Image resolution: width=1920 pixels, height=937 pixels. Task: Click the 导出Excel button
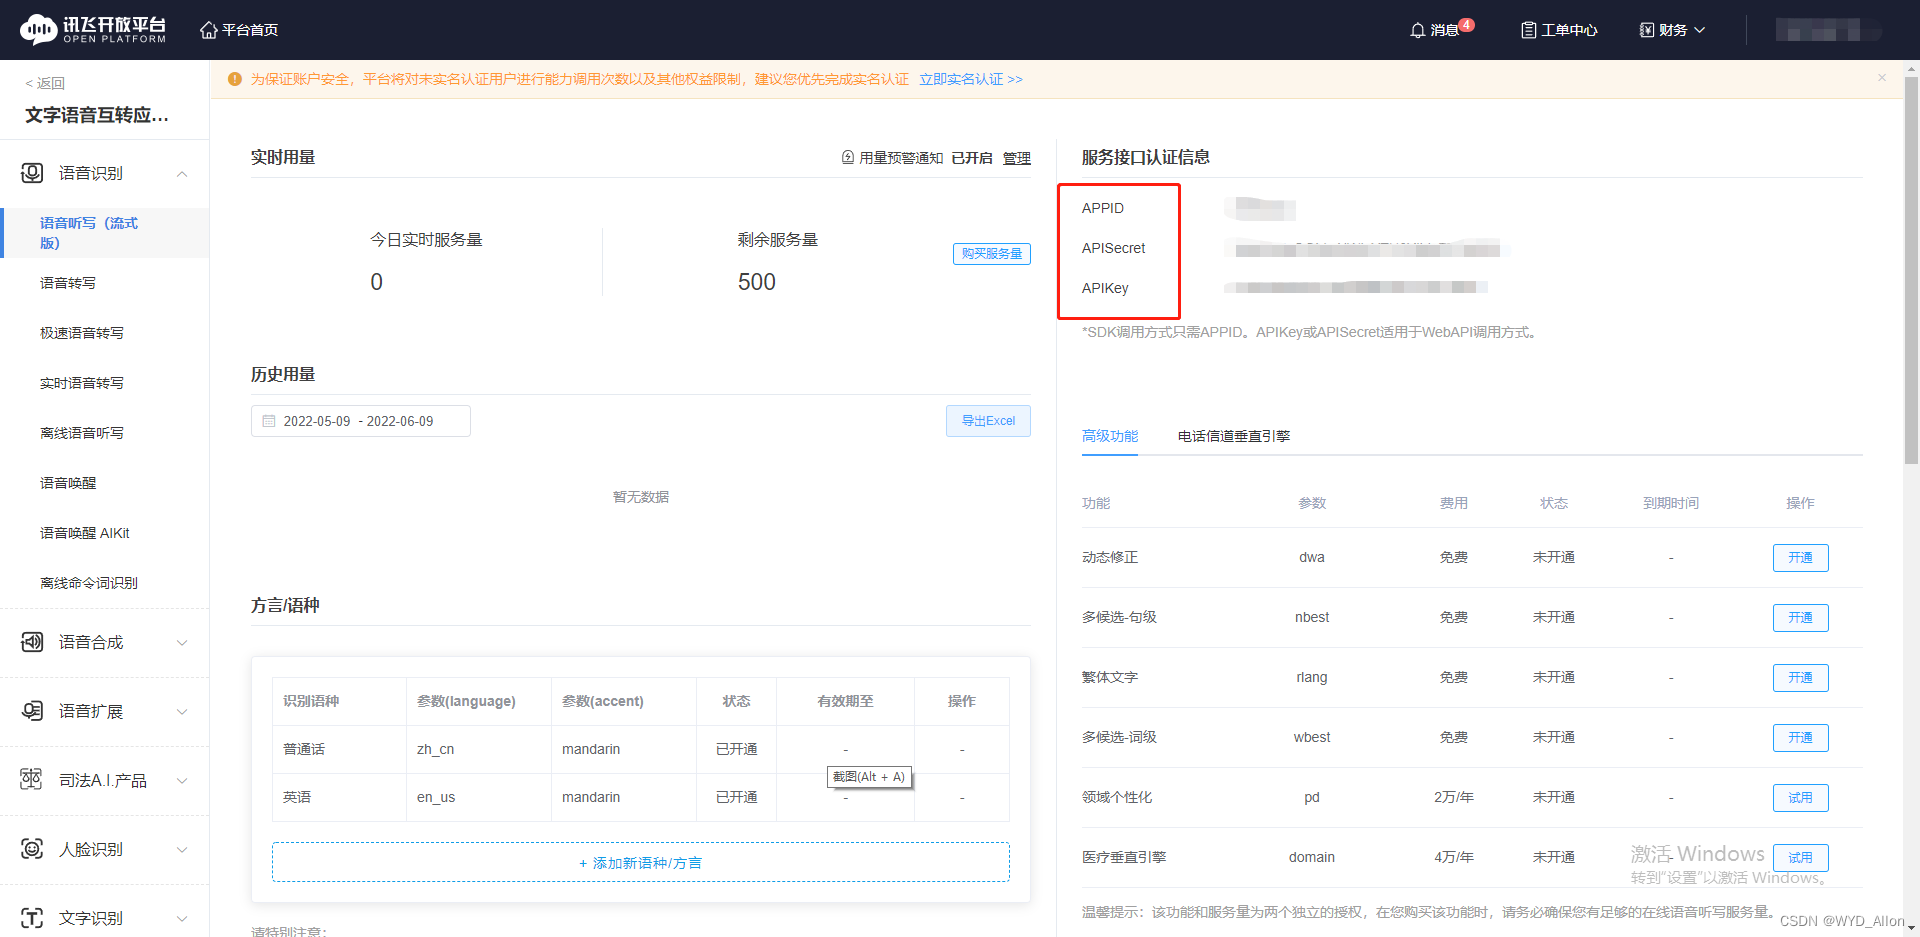[988, 421]
